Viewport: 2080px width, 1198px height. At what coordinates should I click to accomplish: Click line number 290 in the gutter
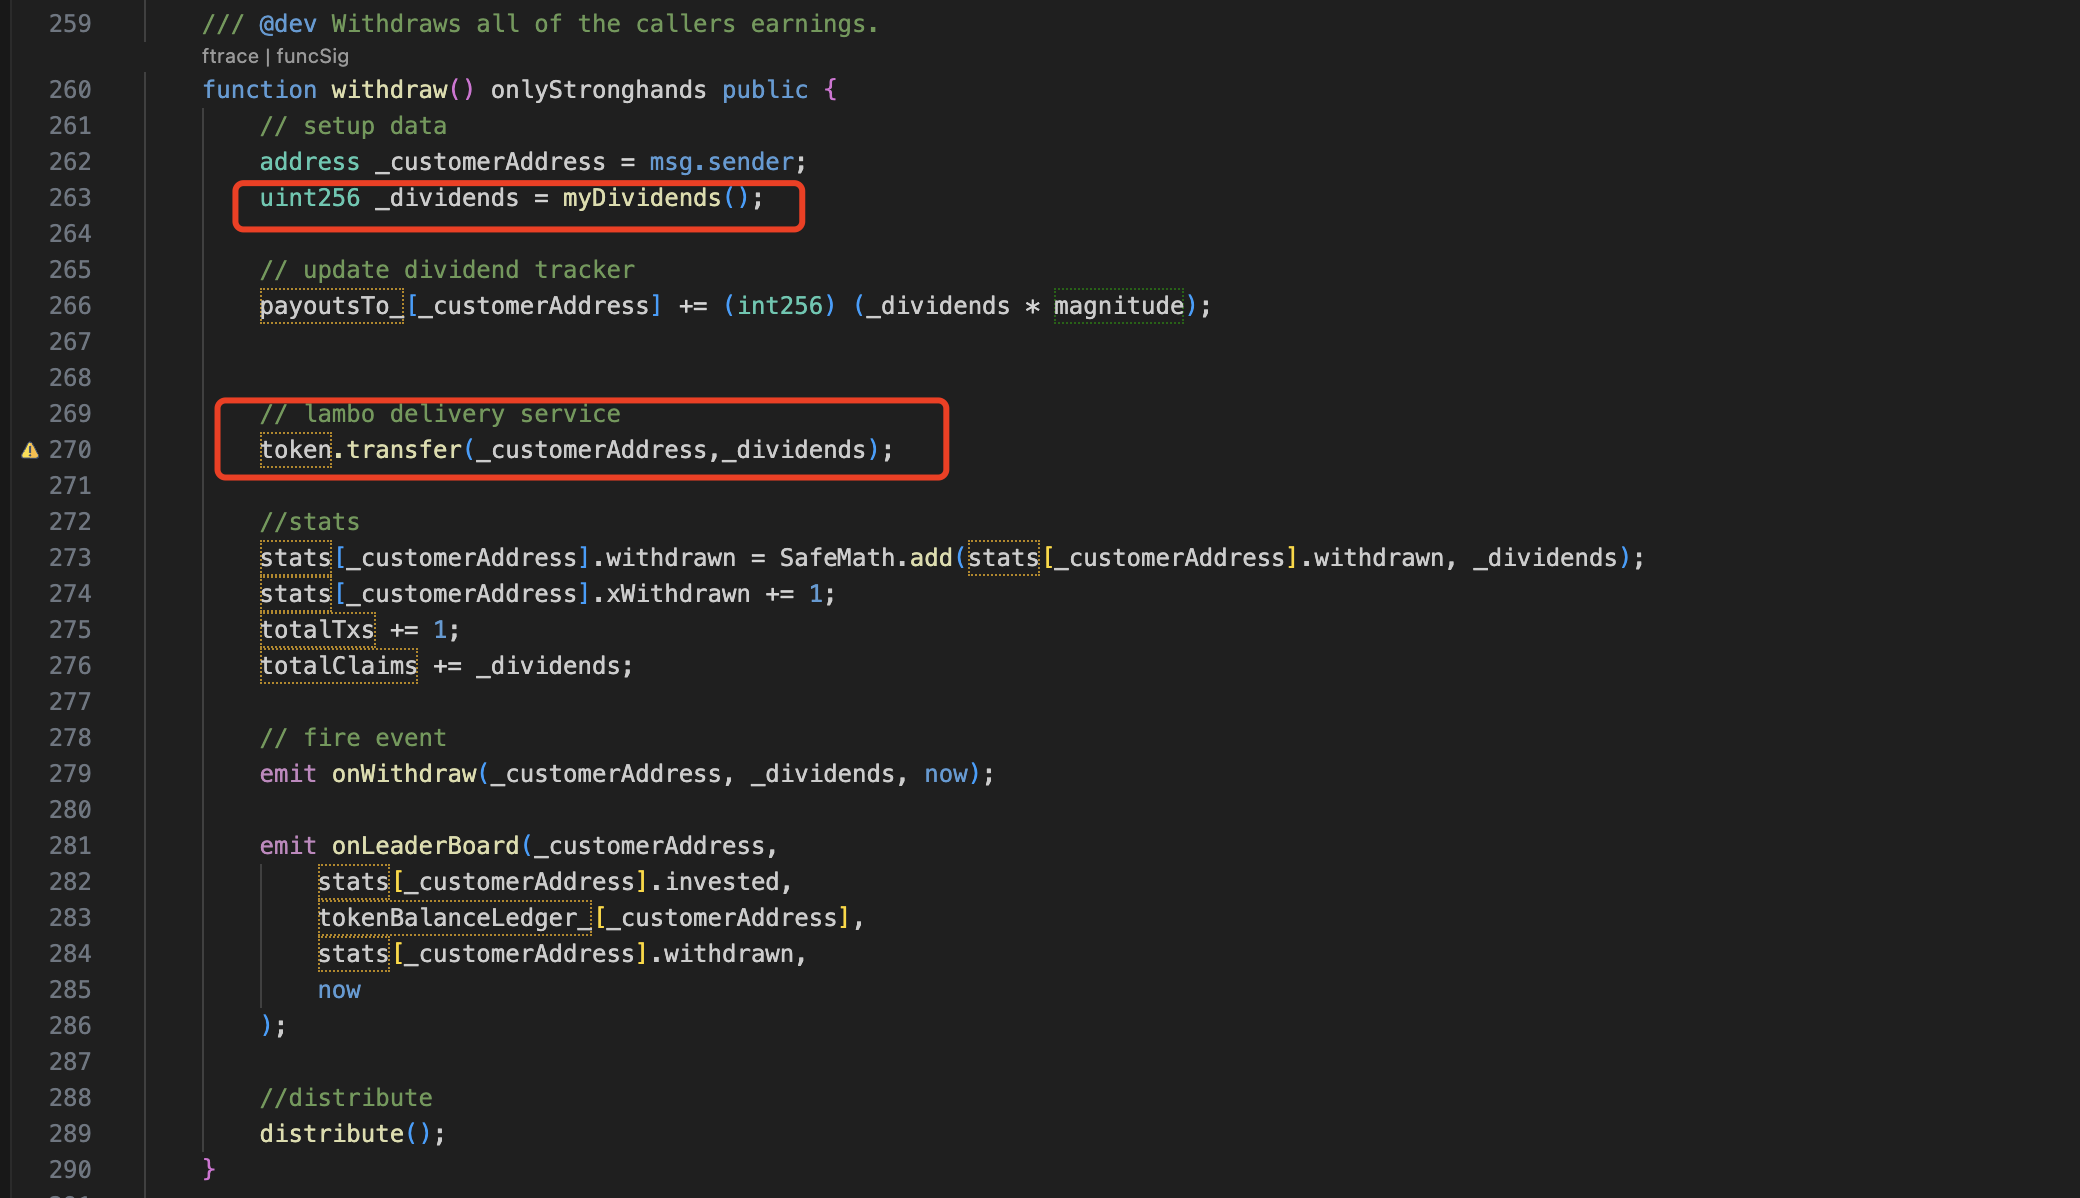[x=70, y=1170]
